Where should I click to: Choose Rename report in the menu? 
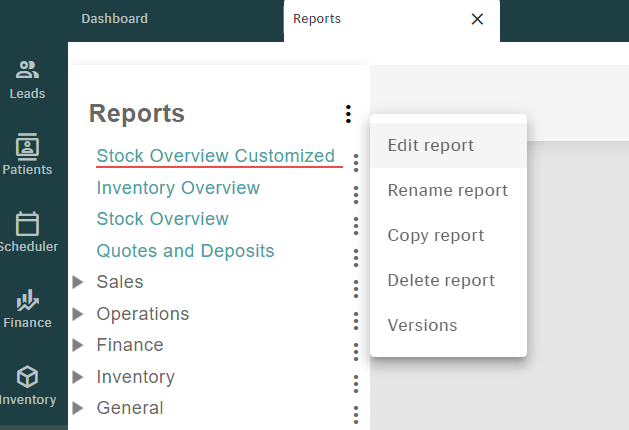tap(447, 190)
